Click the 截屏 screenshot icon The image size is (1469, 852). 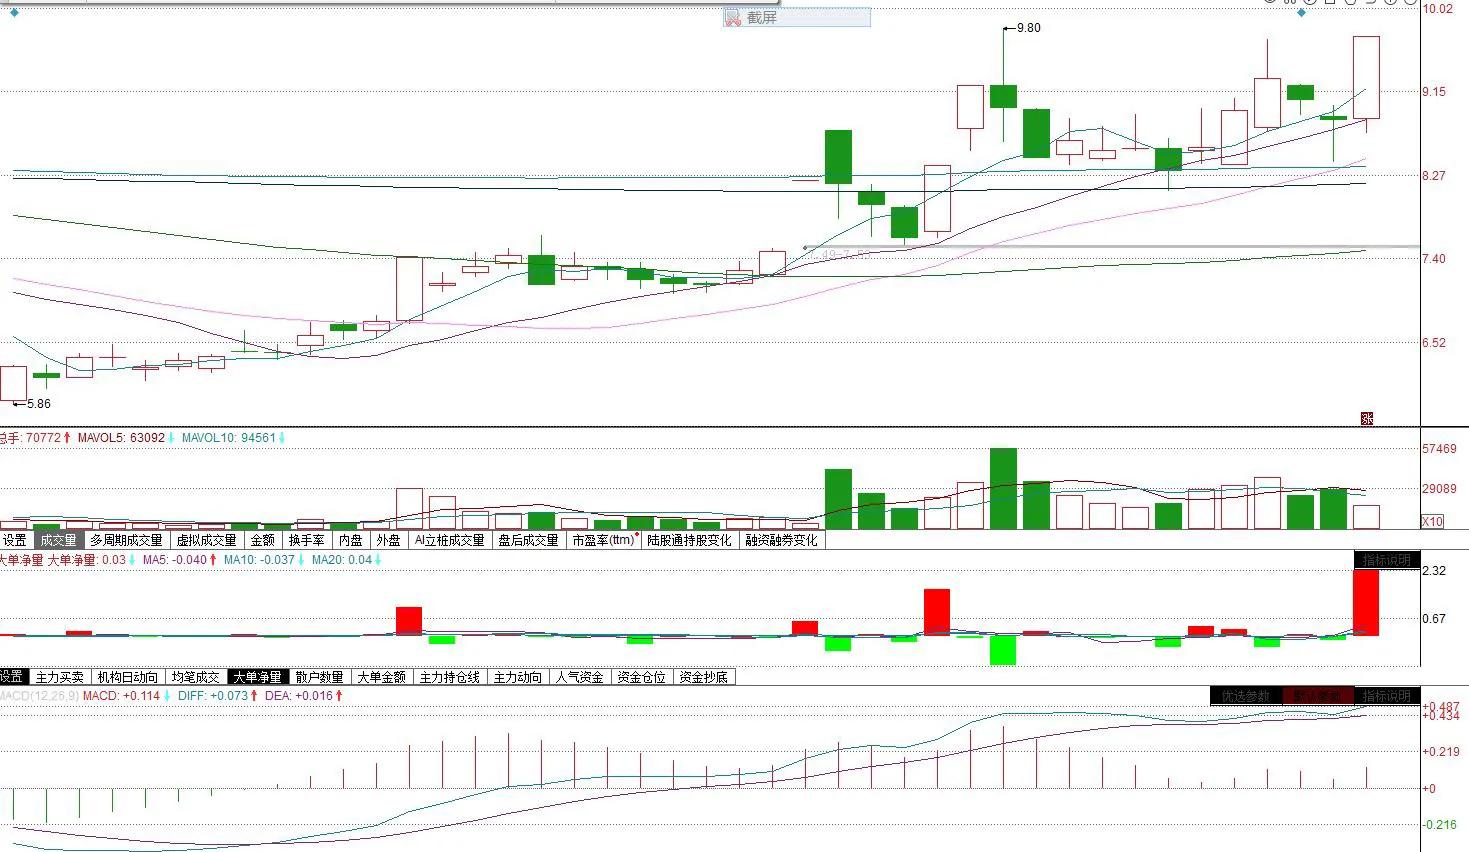[733, 18]
